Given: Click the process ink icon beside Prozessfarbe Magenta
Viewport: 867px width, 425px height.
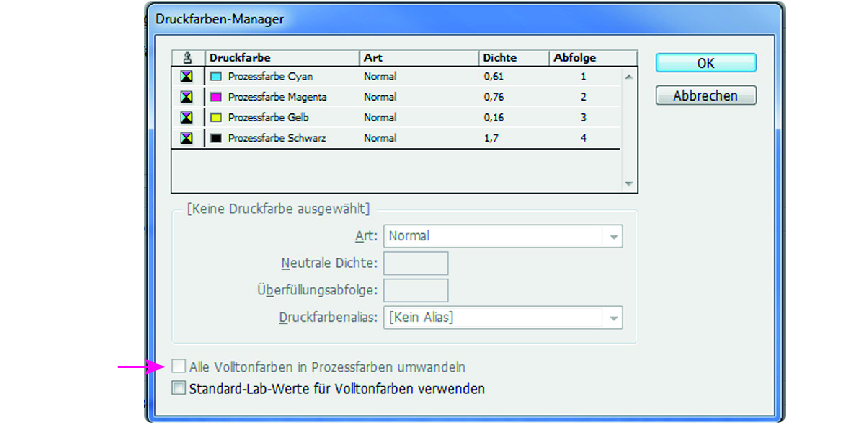Looking at the screenshot, I should pos(186,97).
